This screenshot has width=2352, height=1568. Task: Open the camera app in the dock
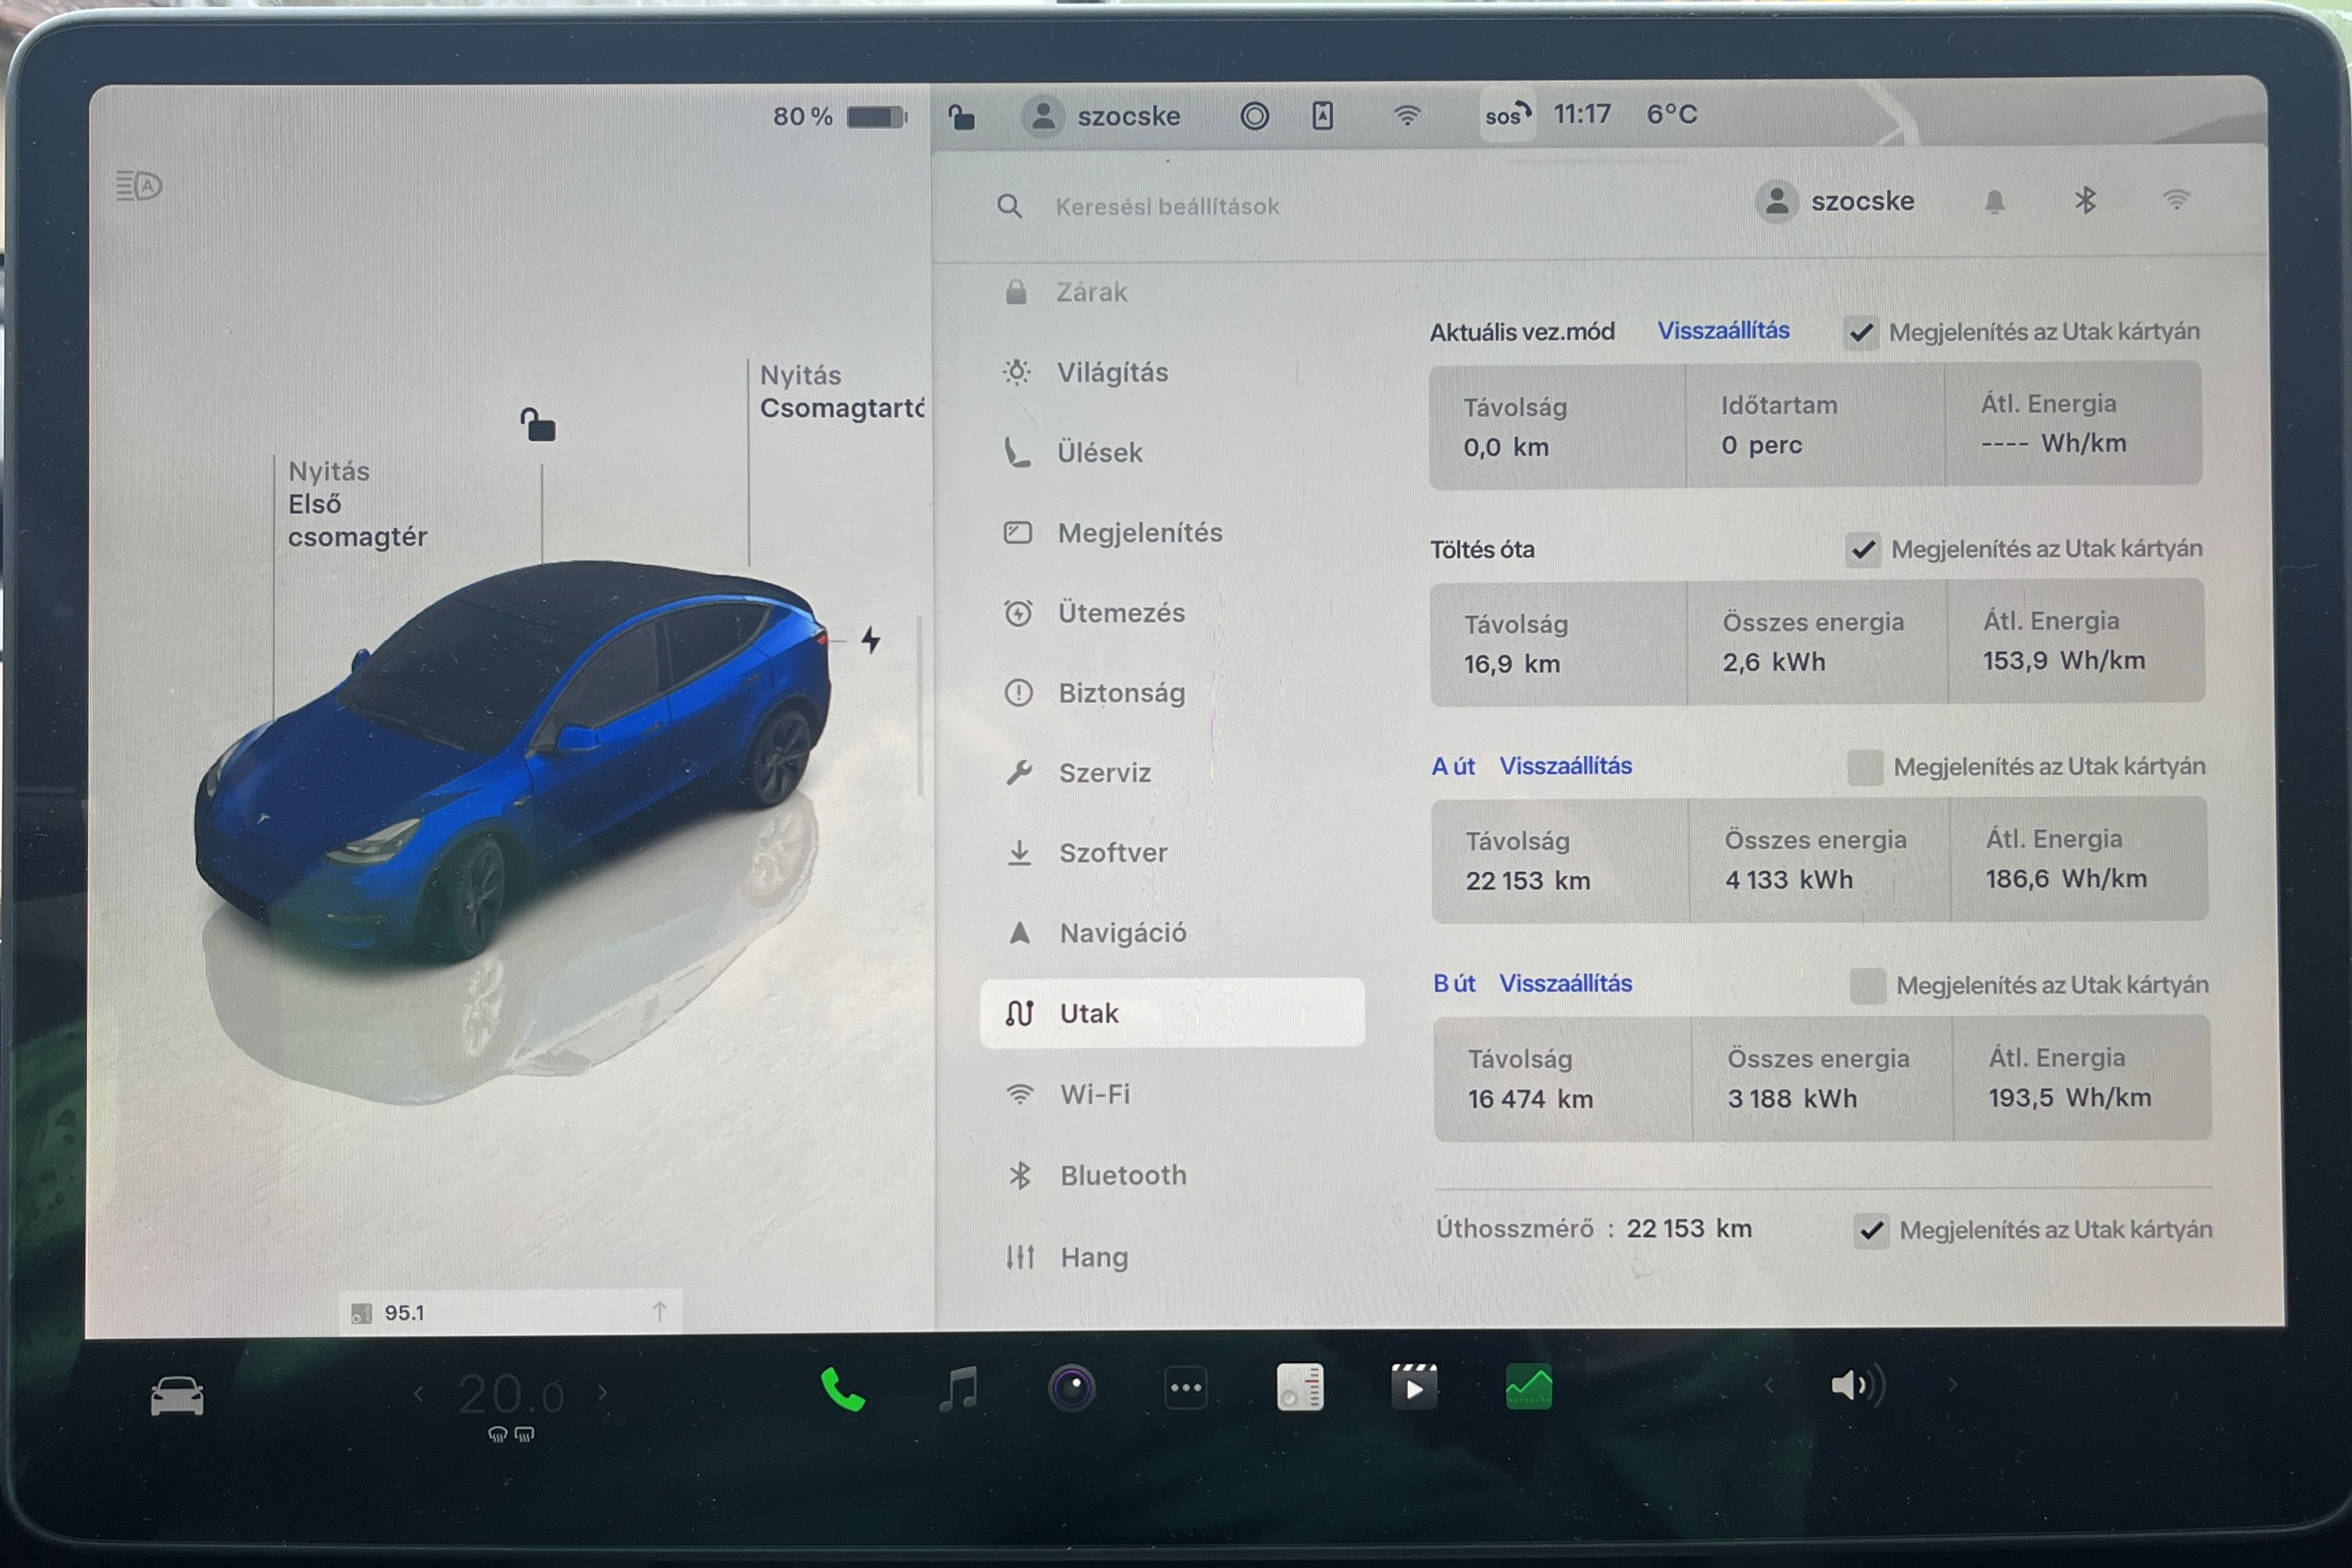click(x=1072, y=1388)
